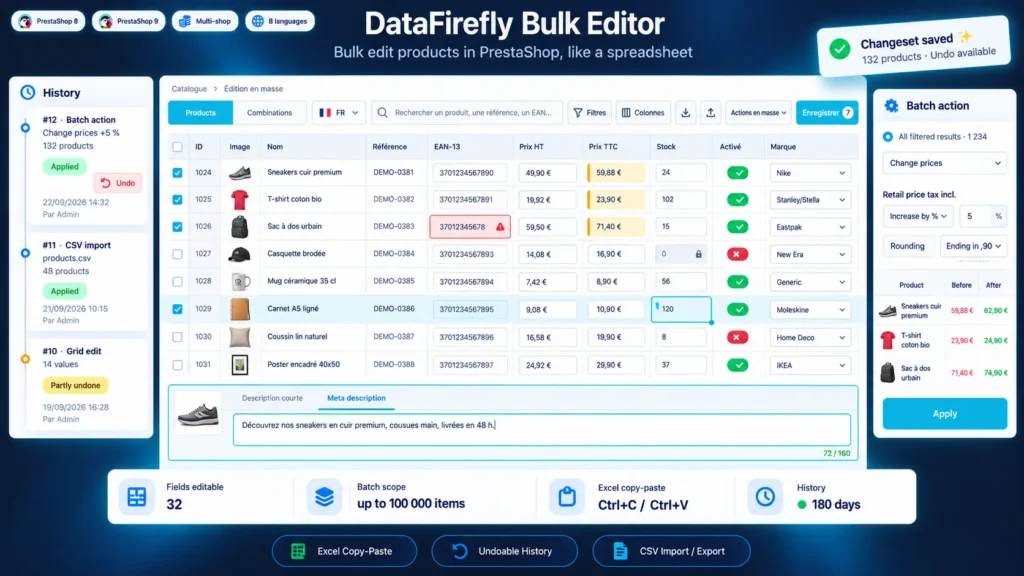This screenshot has width=1024, height=576.
Task: Click the Carnet A5 ligné notebook image
Action: click(x=240, y=309)
